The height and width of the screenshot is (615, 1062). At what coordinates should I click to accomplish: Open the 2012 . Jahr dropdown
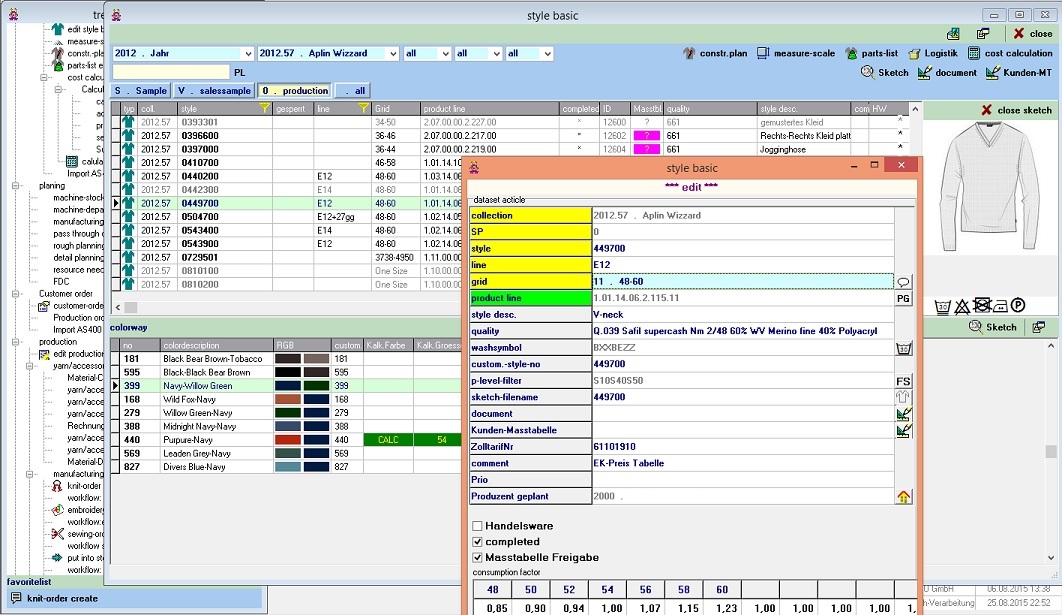click(248, 54)
